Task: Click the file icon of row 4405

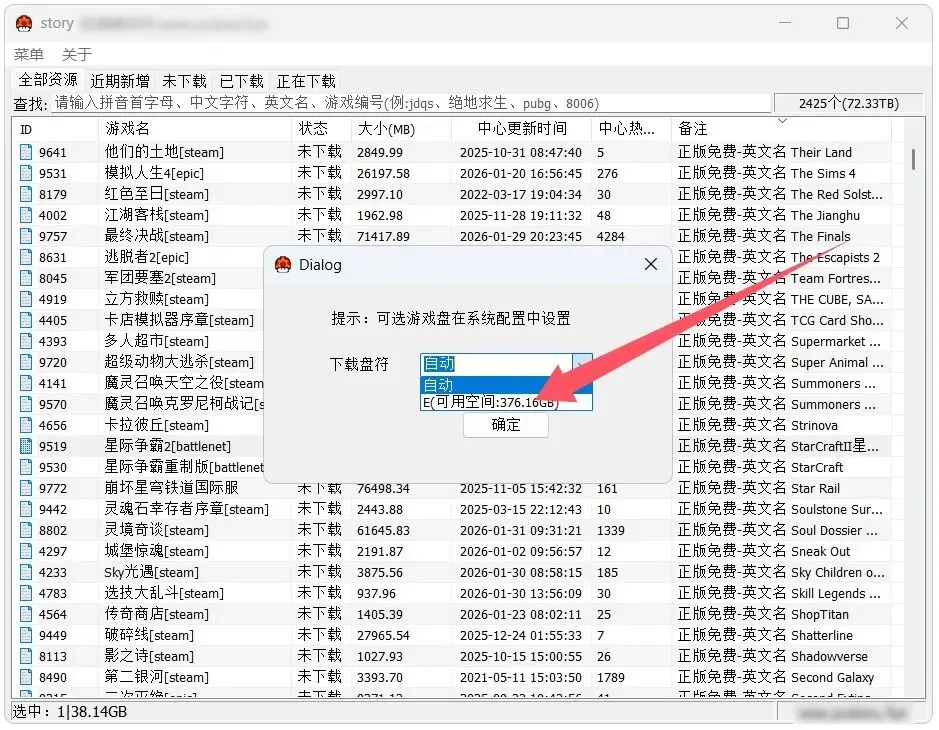Action: coord(26,320)
